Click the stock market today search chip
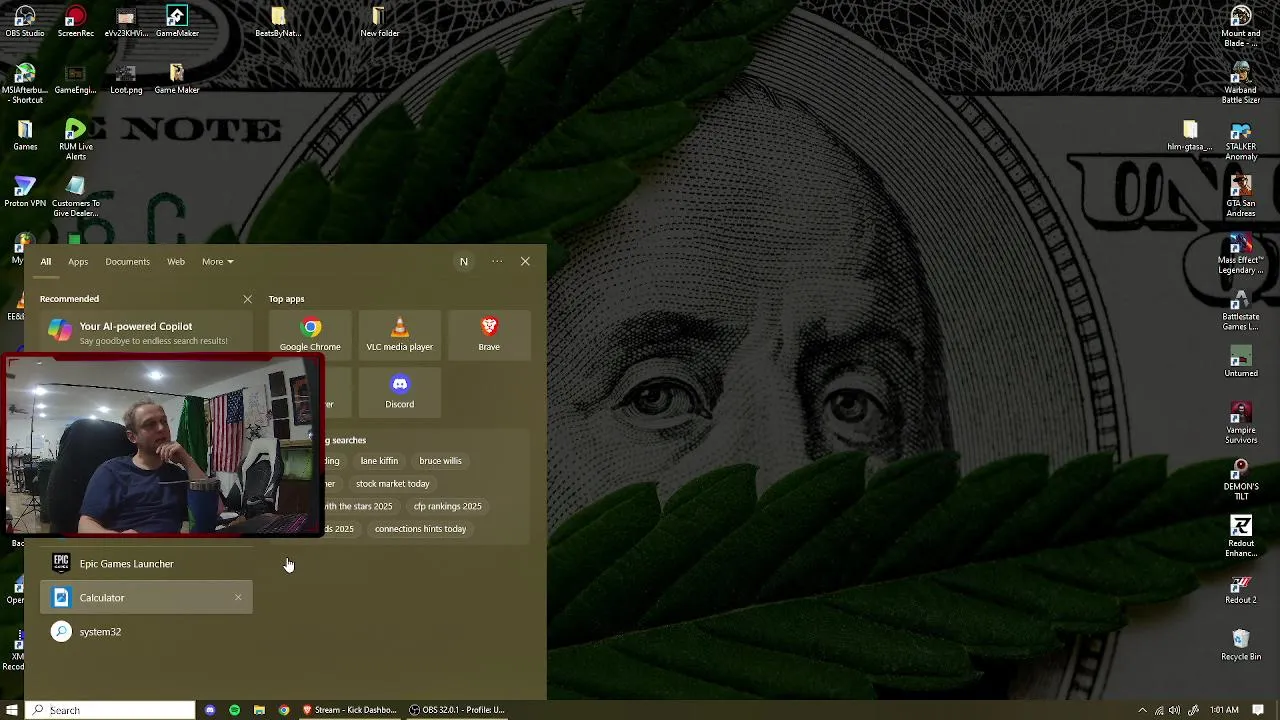The image size is (1280, 720). (x=392, y=484)
